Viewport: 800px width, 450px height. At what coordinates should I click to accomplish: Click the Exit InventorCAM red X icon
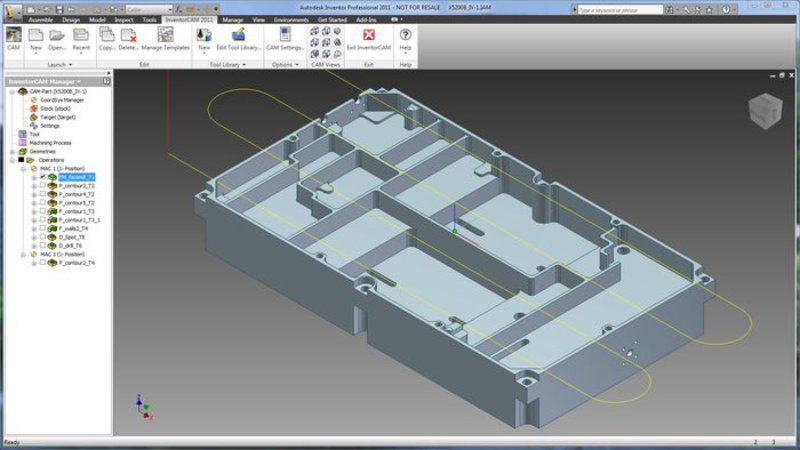pyautogui.click(x=369, y=35)
